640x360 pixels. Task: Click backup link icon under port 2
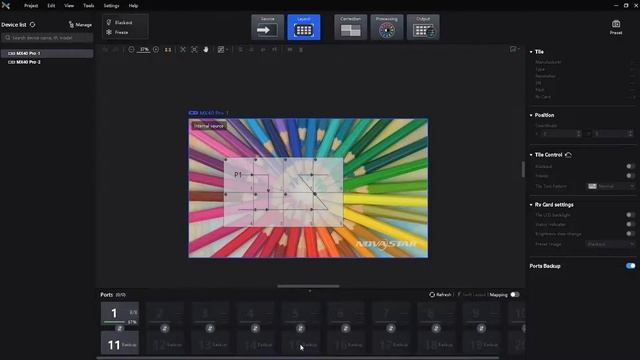[x=164, y=328]
